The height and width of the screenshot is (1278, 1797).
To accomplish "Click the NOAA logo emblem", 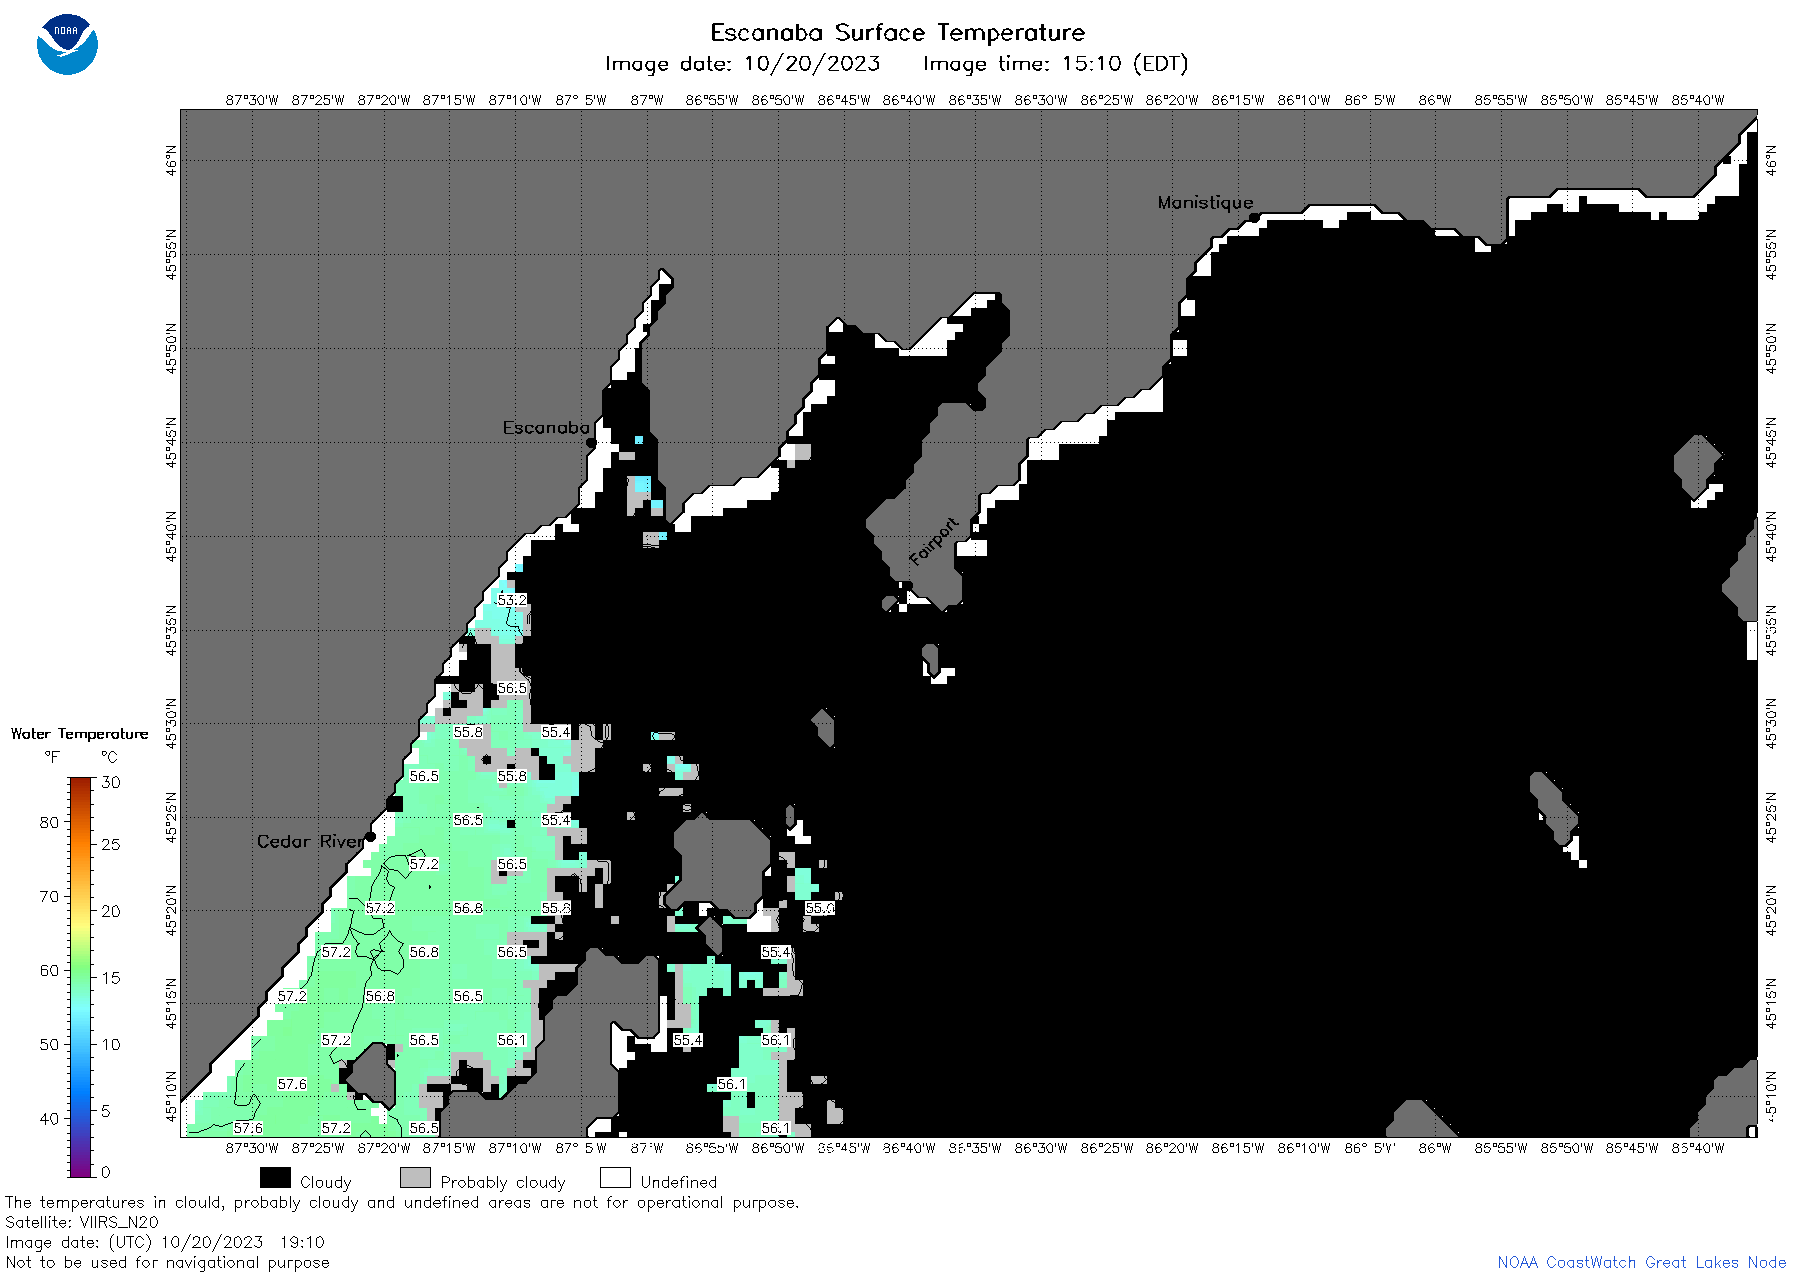I will click(x=67, y=44).
